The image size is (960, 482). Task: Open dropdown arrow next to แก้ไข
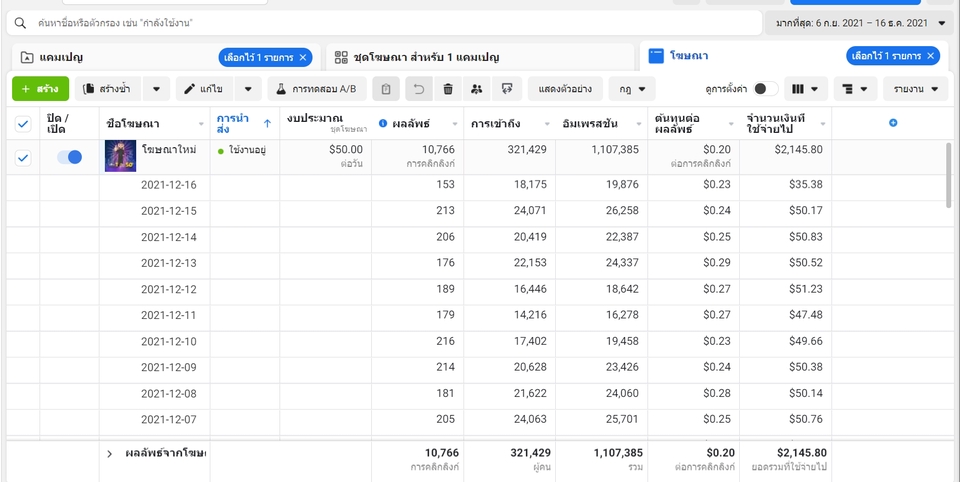tap(248, 89)
